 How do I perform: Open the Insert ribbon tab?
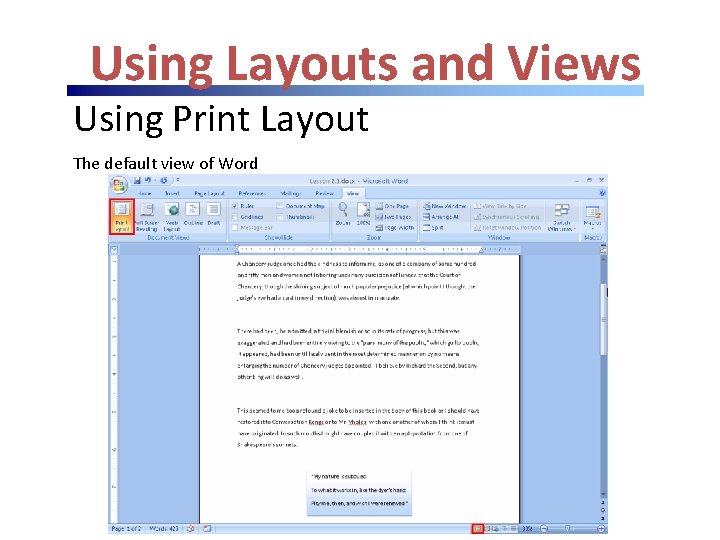172,194
